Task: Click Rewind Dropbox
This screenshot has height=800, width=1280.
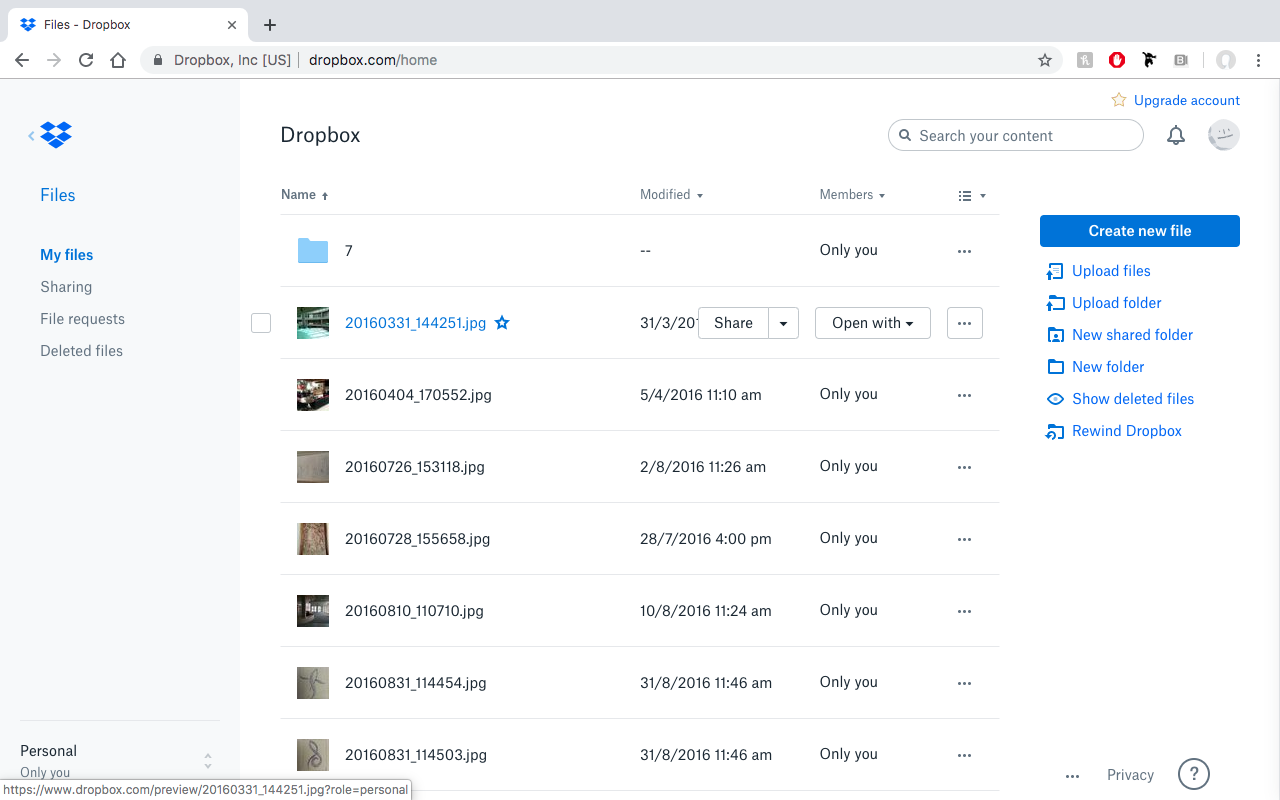Action: tap(1126, 431)
